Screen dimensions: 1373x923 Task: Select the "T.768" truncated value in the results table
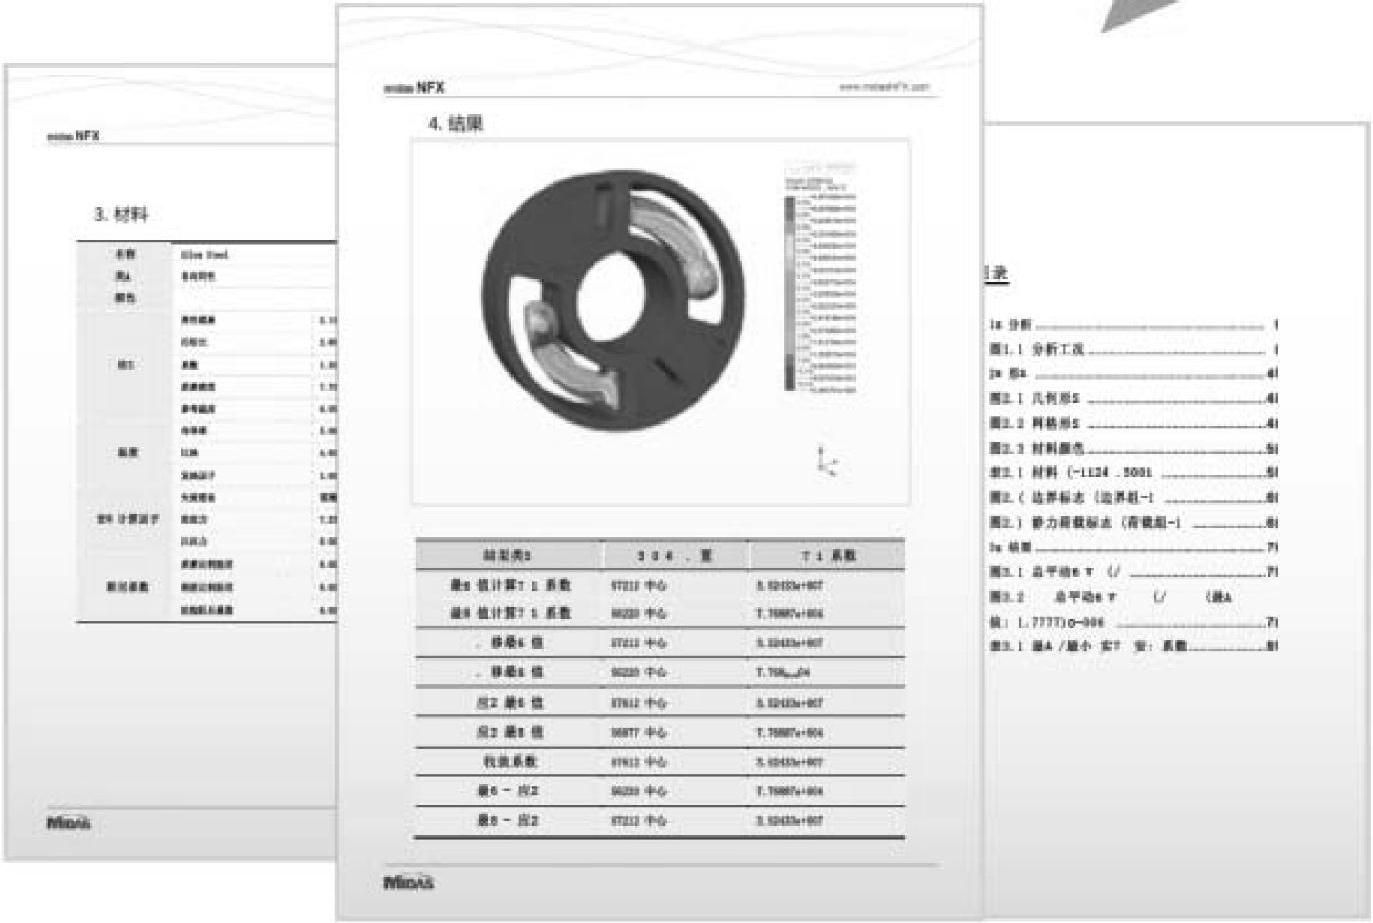point(783,673)
